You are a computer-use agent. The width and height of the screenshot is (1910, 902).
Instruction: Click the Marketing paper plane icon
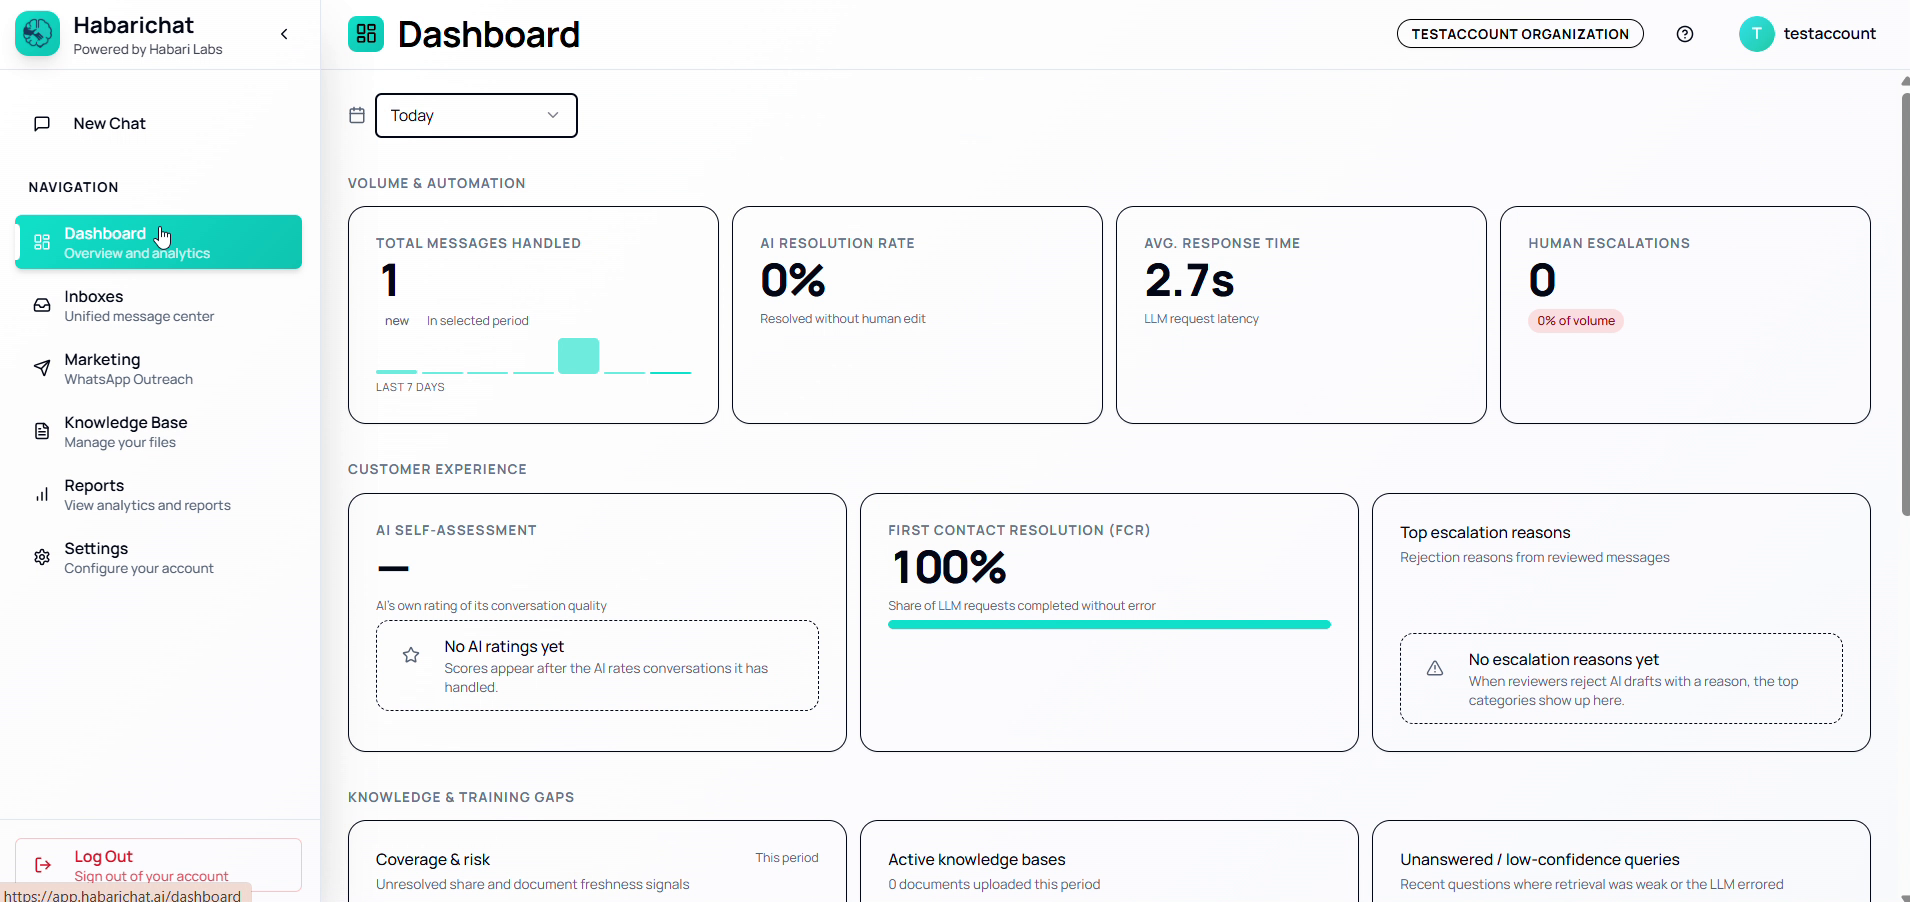pyautogui.click(x=42, y=368)
